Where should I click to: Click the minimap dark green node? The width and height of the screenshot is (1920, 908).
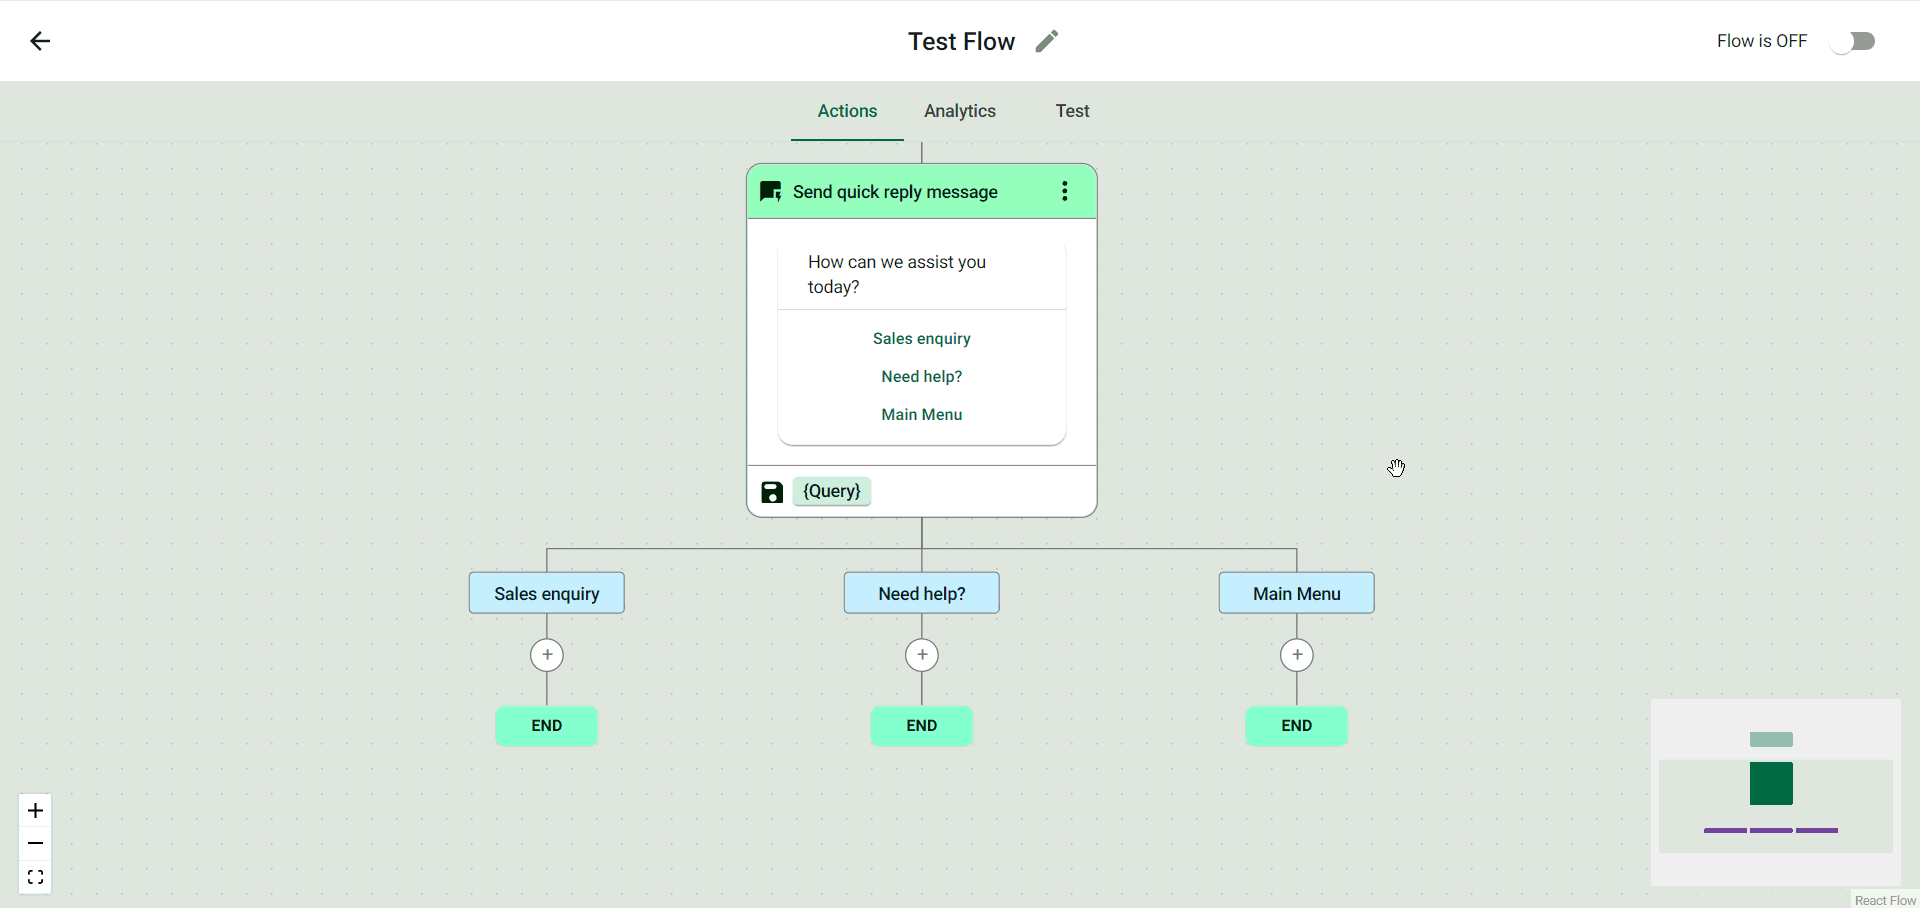pos(1771,784)
